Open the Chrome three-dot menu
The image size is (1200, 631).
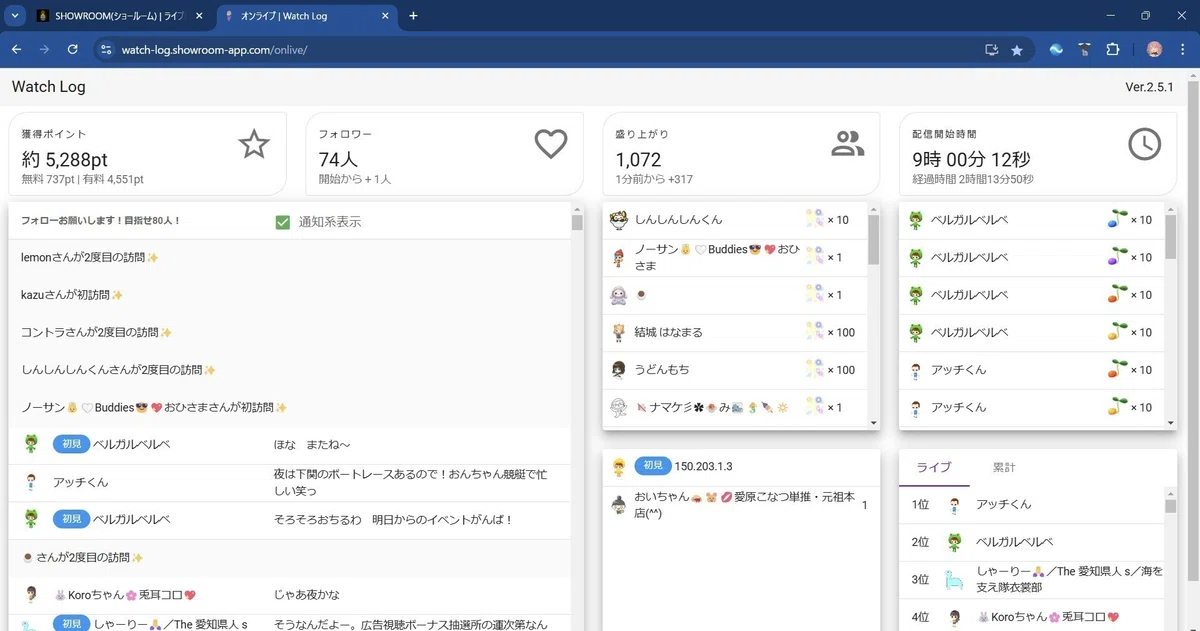(1182, 49)
